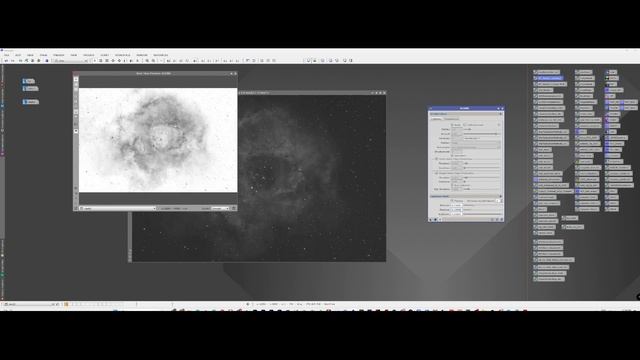Open view list dropdown in Real-Time Preview footer
640x360 pixels.
pos(118,208)
